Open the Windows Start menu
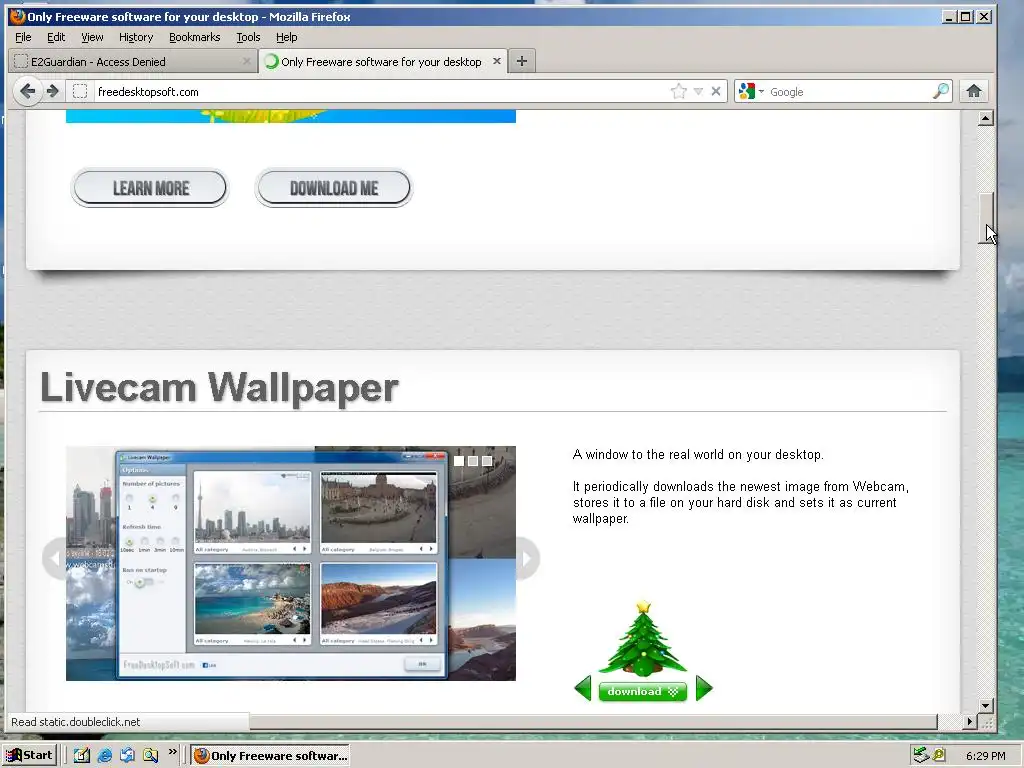Image resolution: width=1024 pixels, height=768 pixels. coord(29,756)
